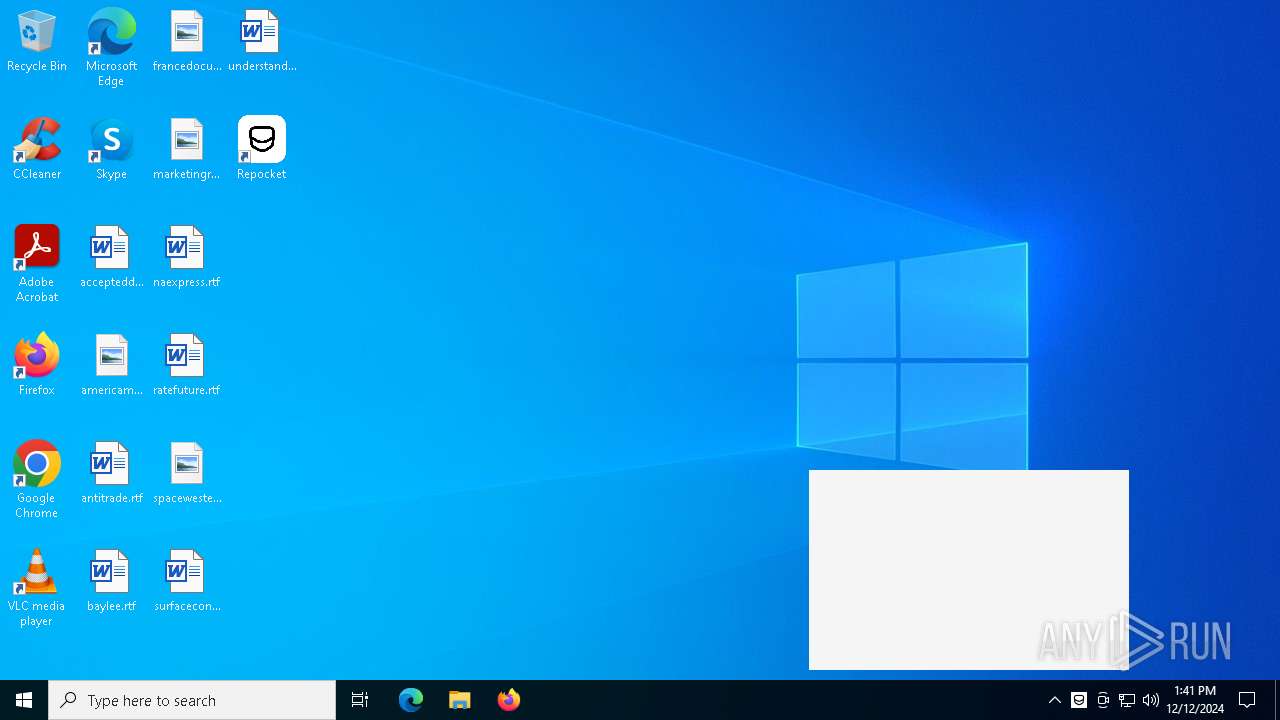Launch Microsoft Edge from desktop shortcut

pos(111,48)
